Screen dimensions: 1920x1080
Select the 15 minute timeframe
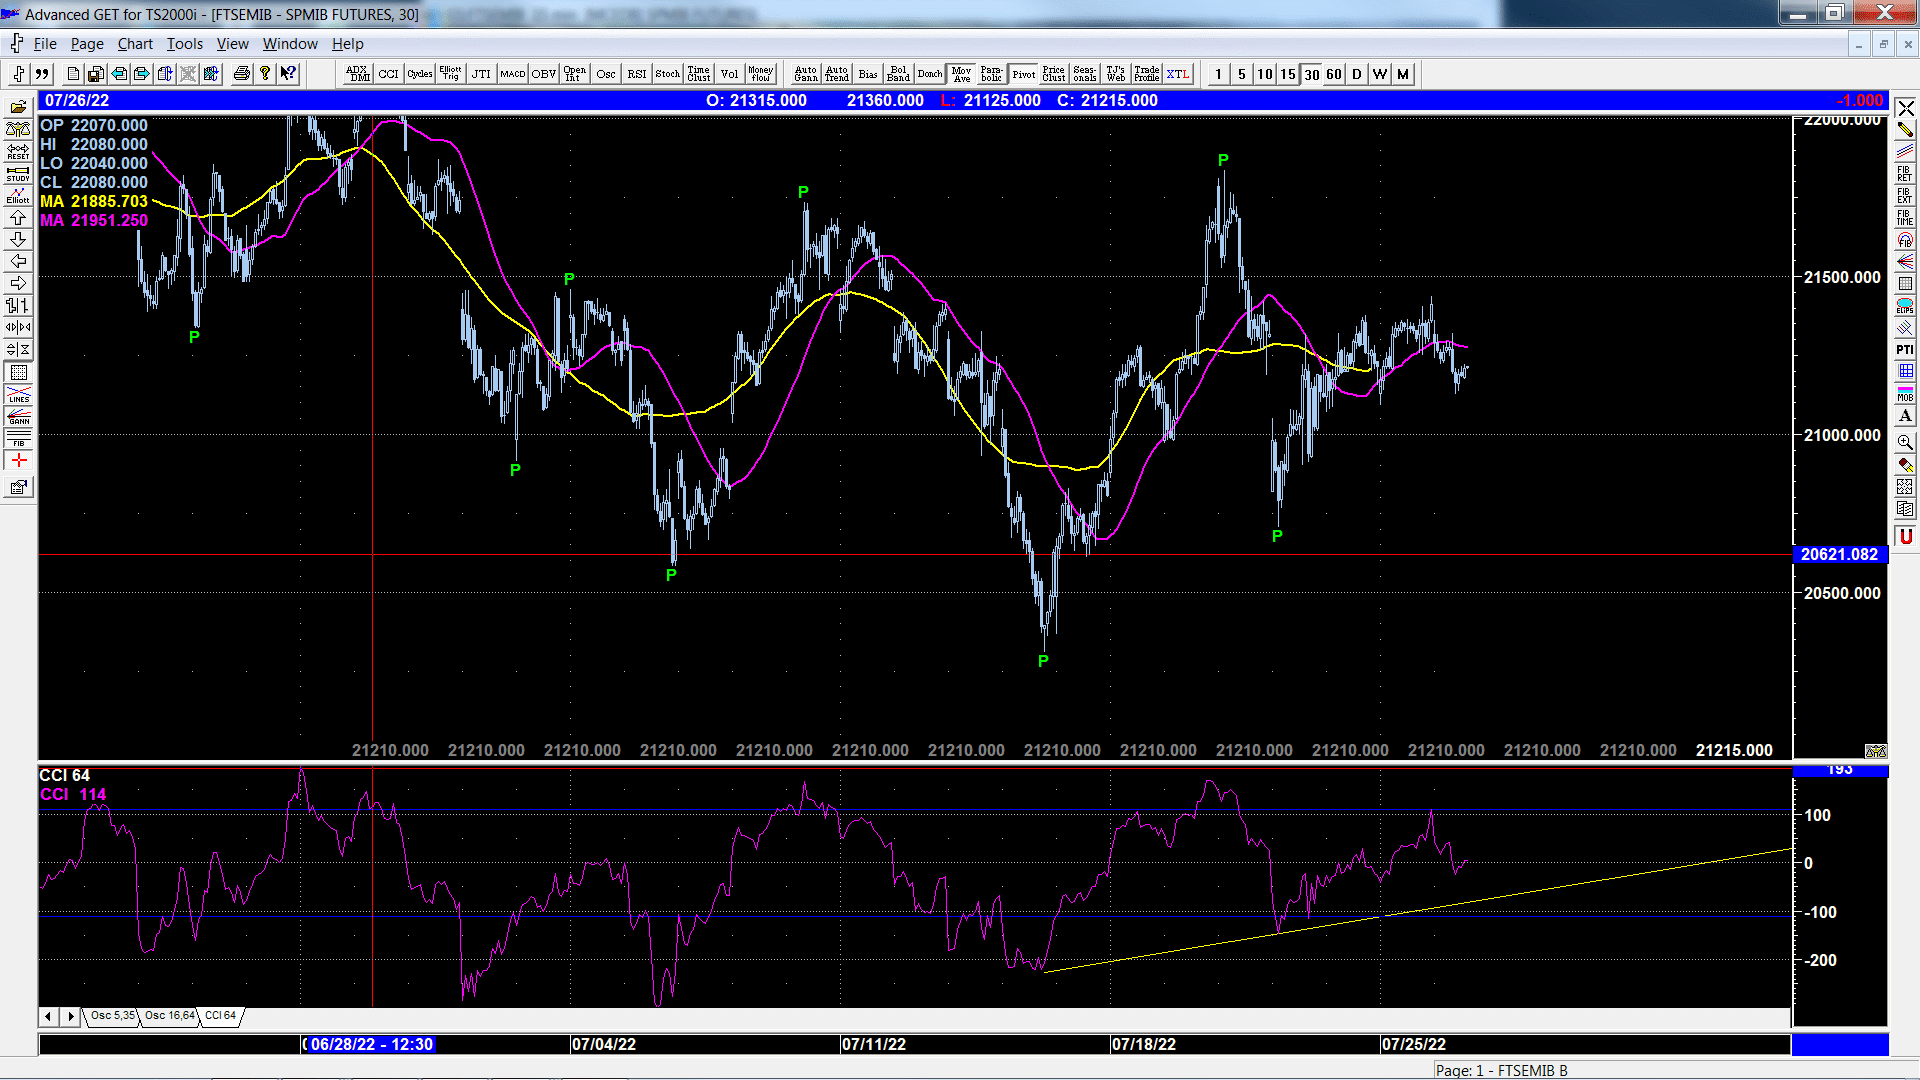click(1288, 74)
